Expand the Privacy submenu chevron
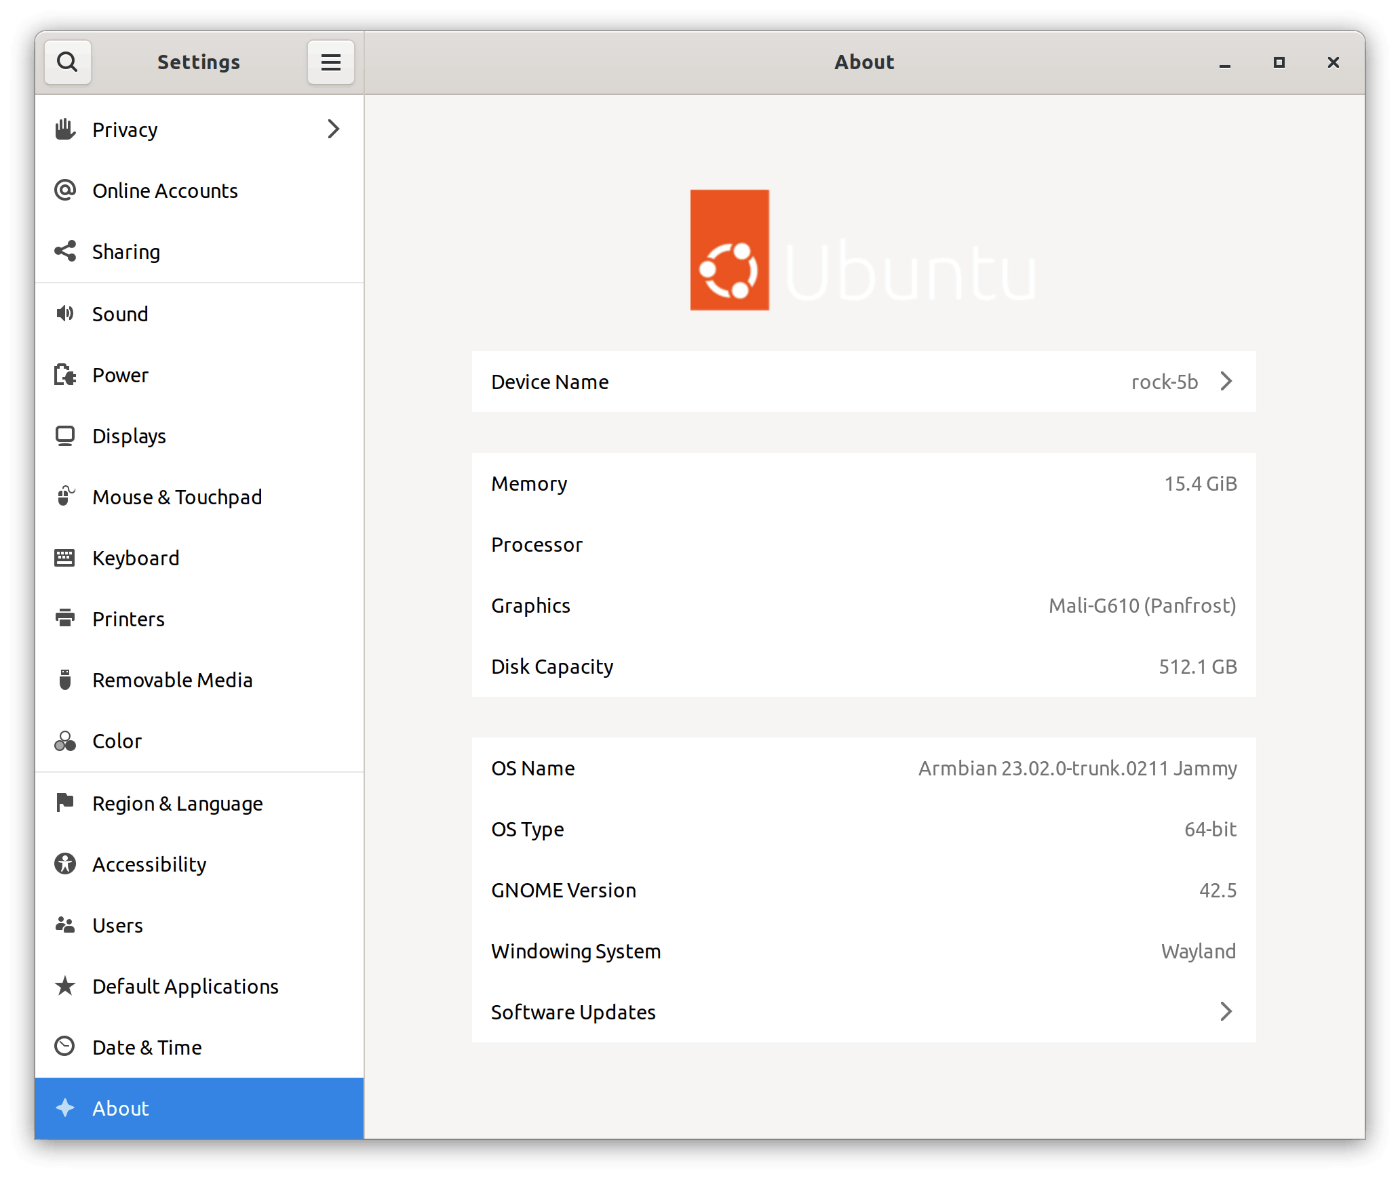The height and width of the screenshot is (1178, 1400). coord(333,129)
